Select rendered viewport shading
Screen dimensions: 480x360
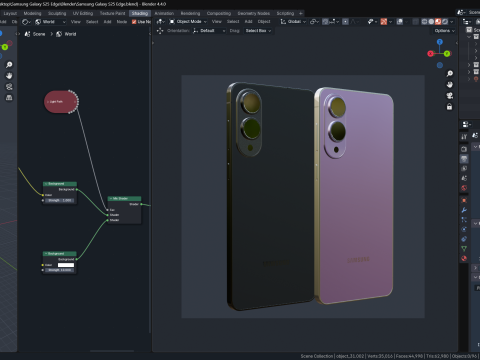point(445,21)
